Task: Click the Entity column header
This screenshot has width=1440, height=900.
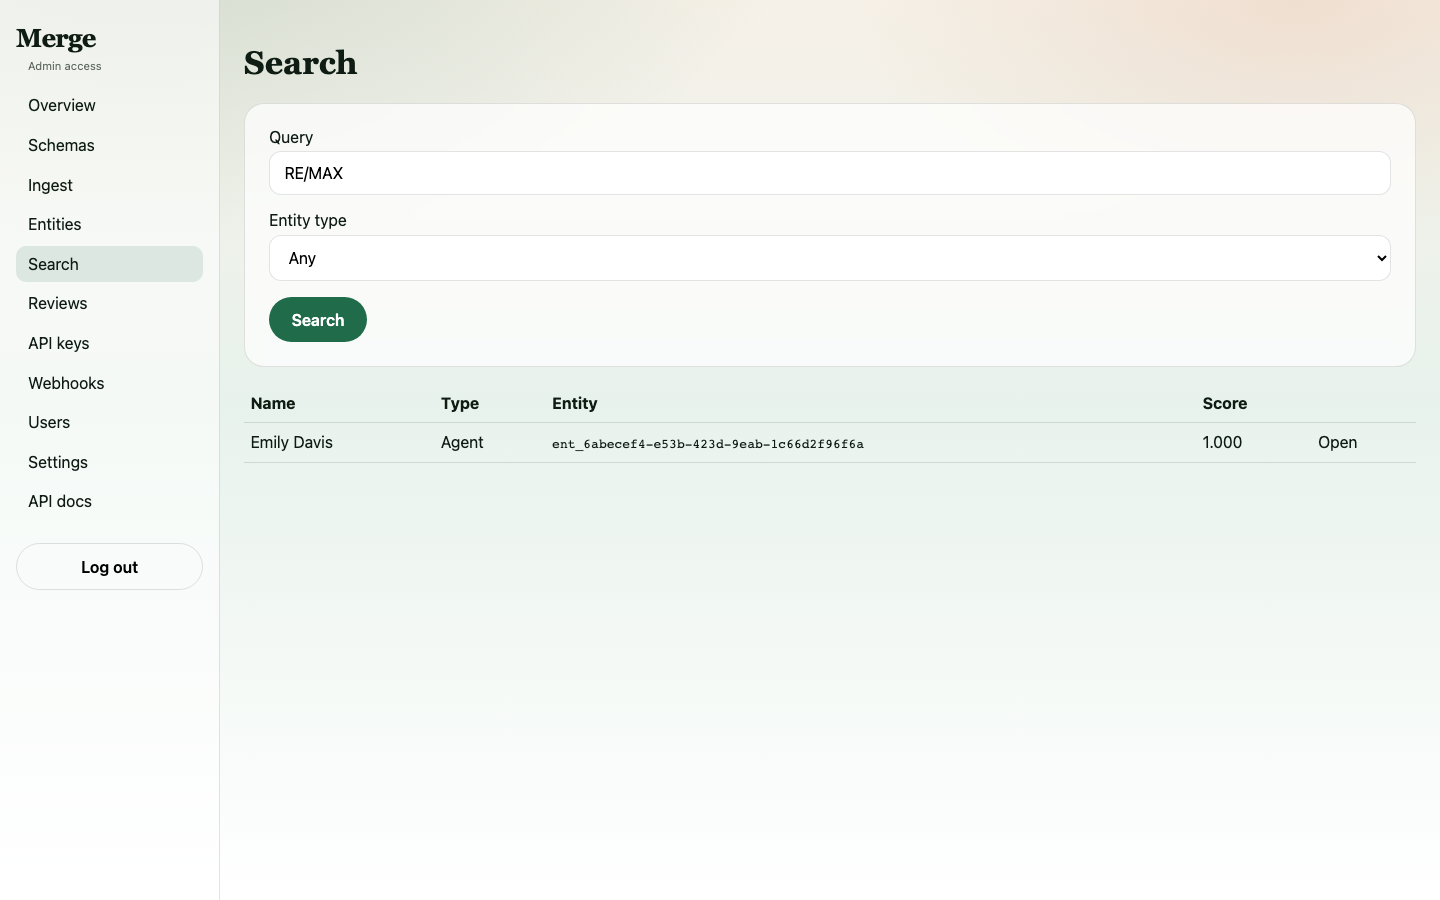Action: (575, 403)
